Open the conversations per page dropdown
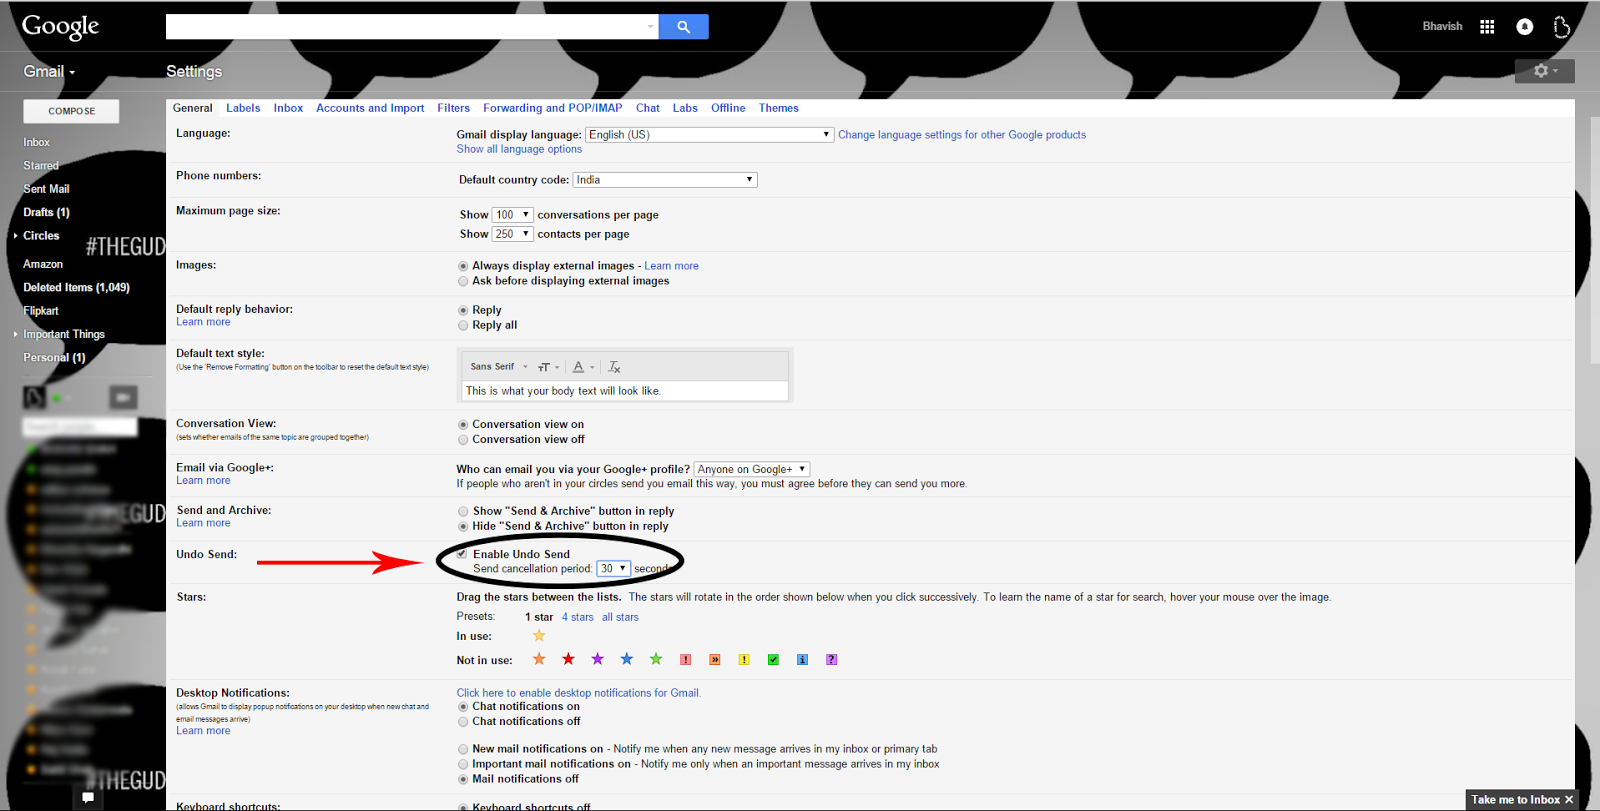 [x=513, y=215]
